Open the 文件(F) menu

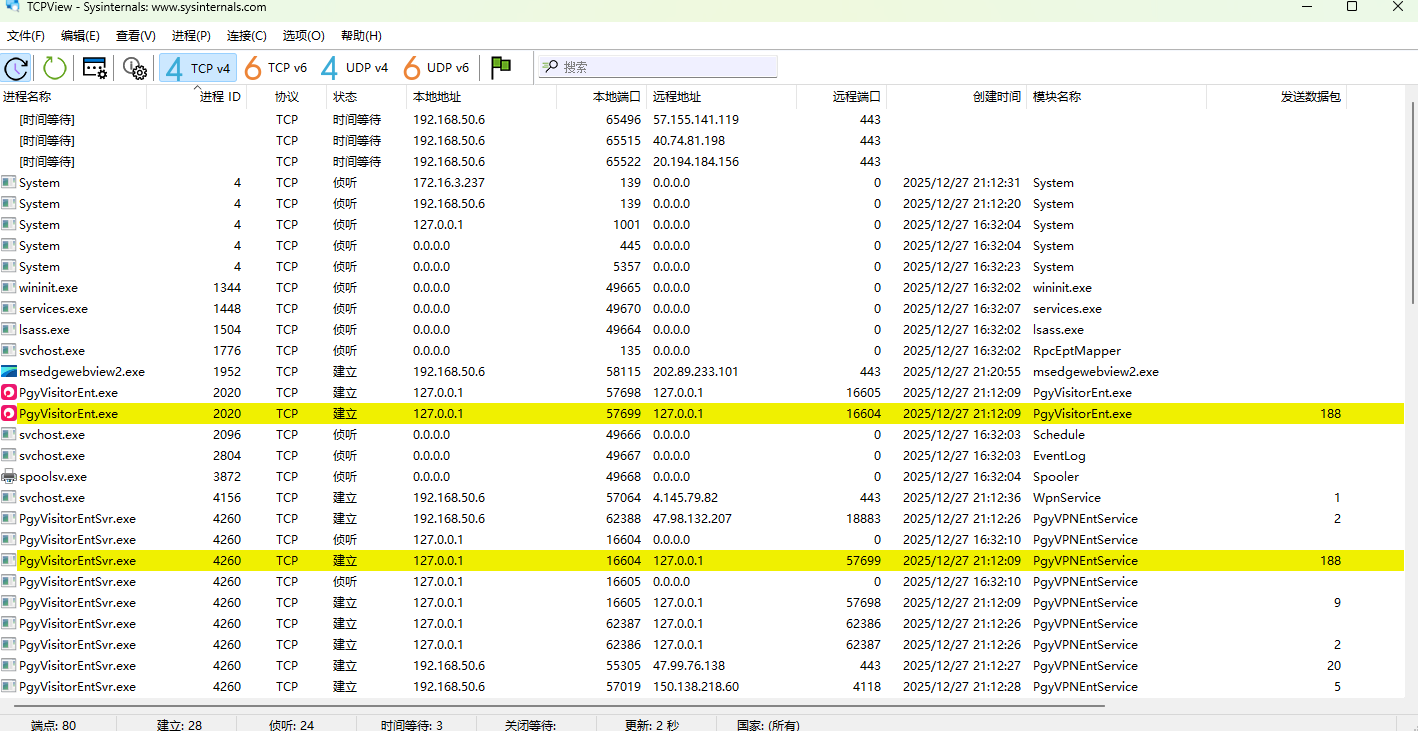pyautogui.click(x=26, y=36)
